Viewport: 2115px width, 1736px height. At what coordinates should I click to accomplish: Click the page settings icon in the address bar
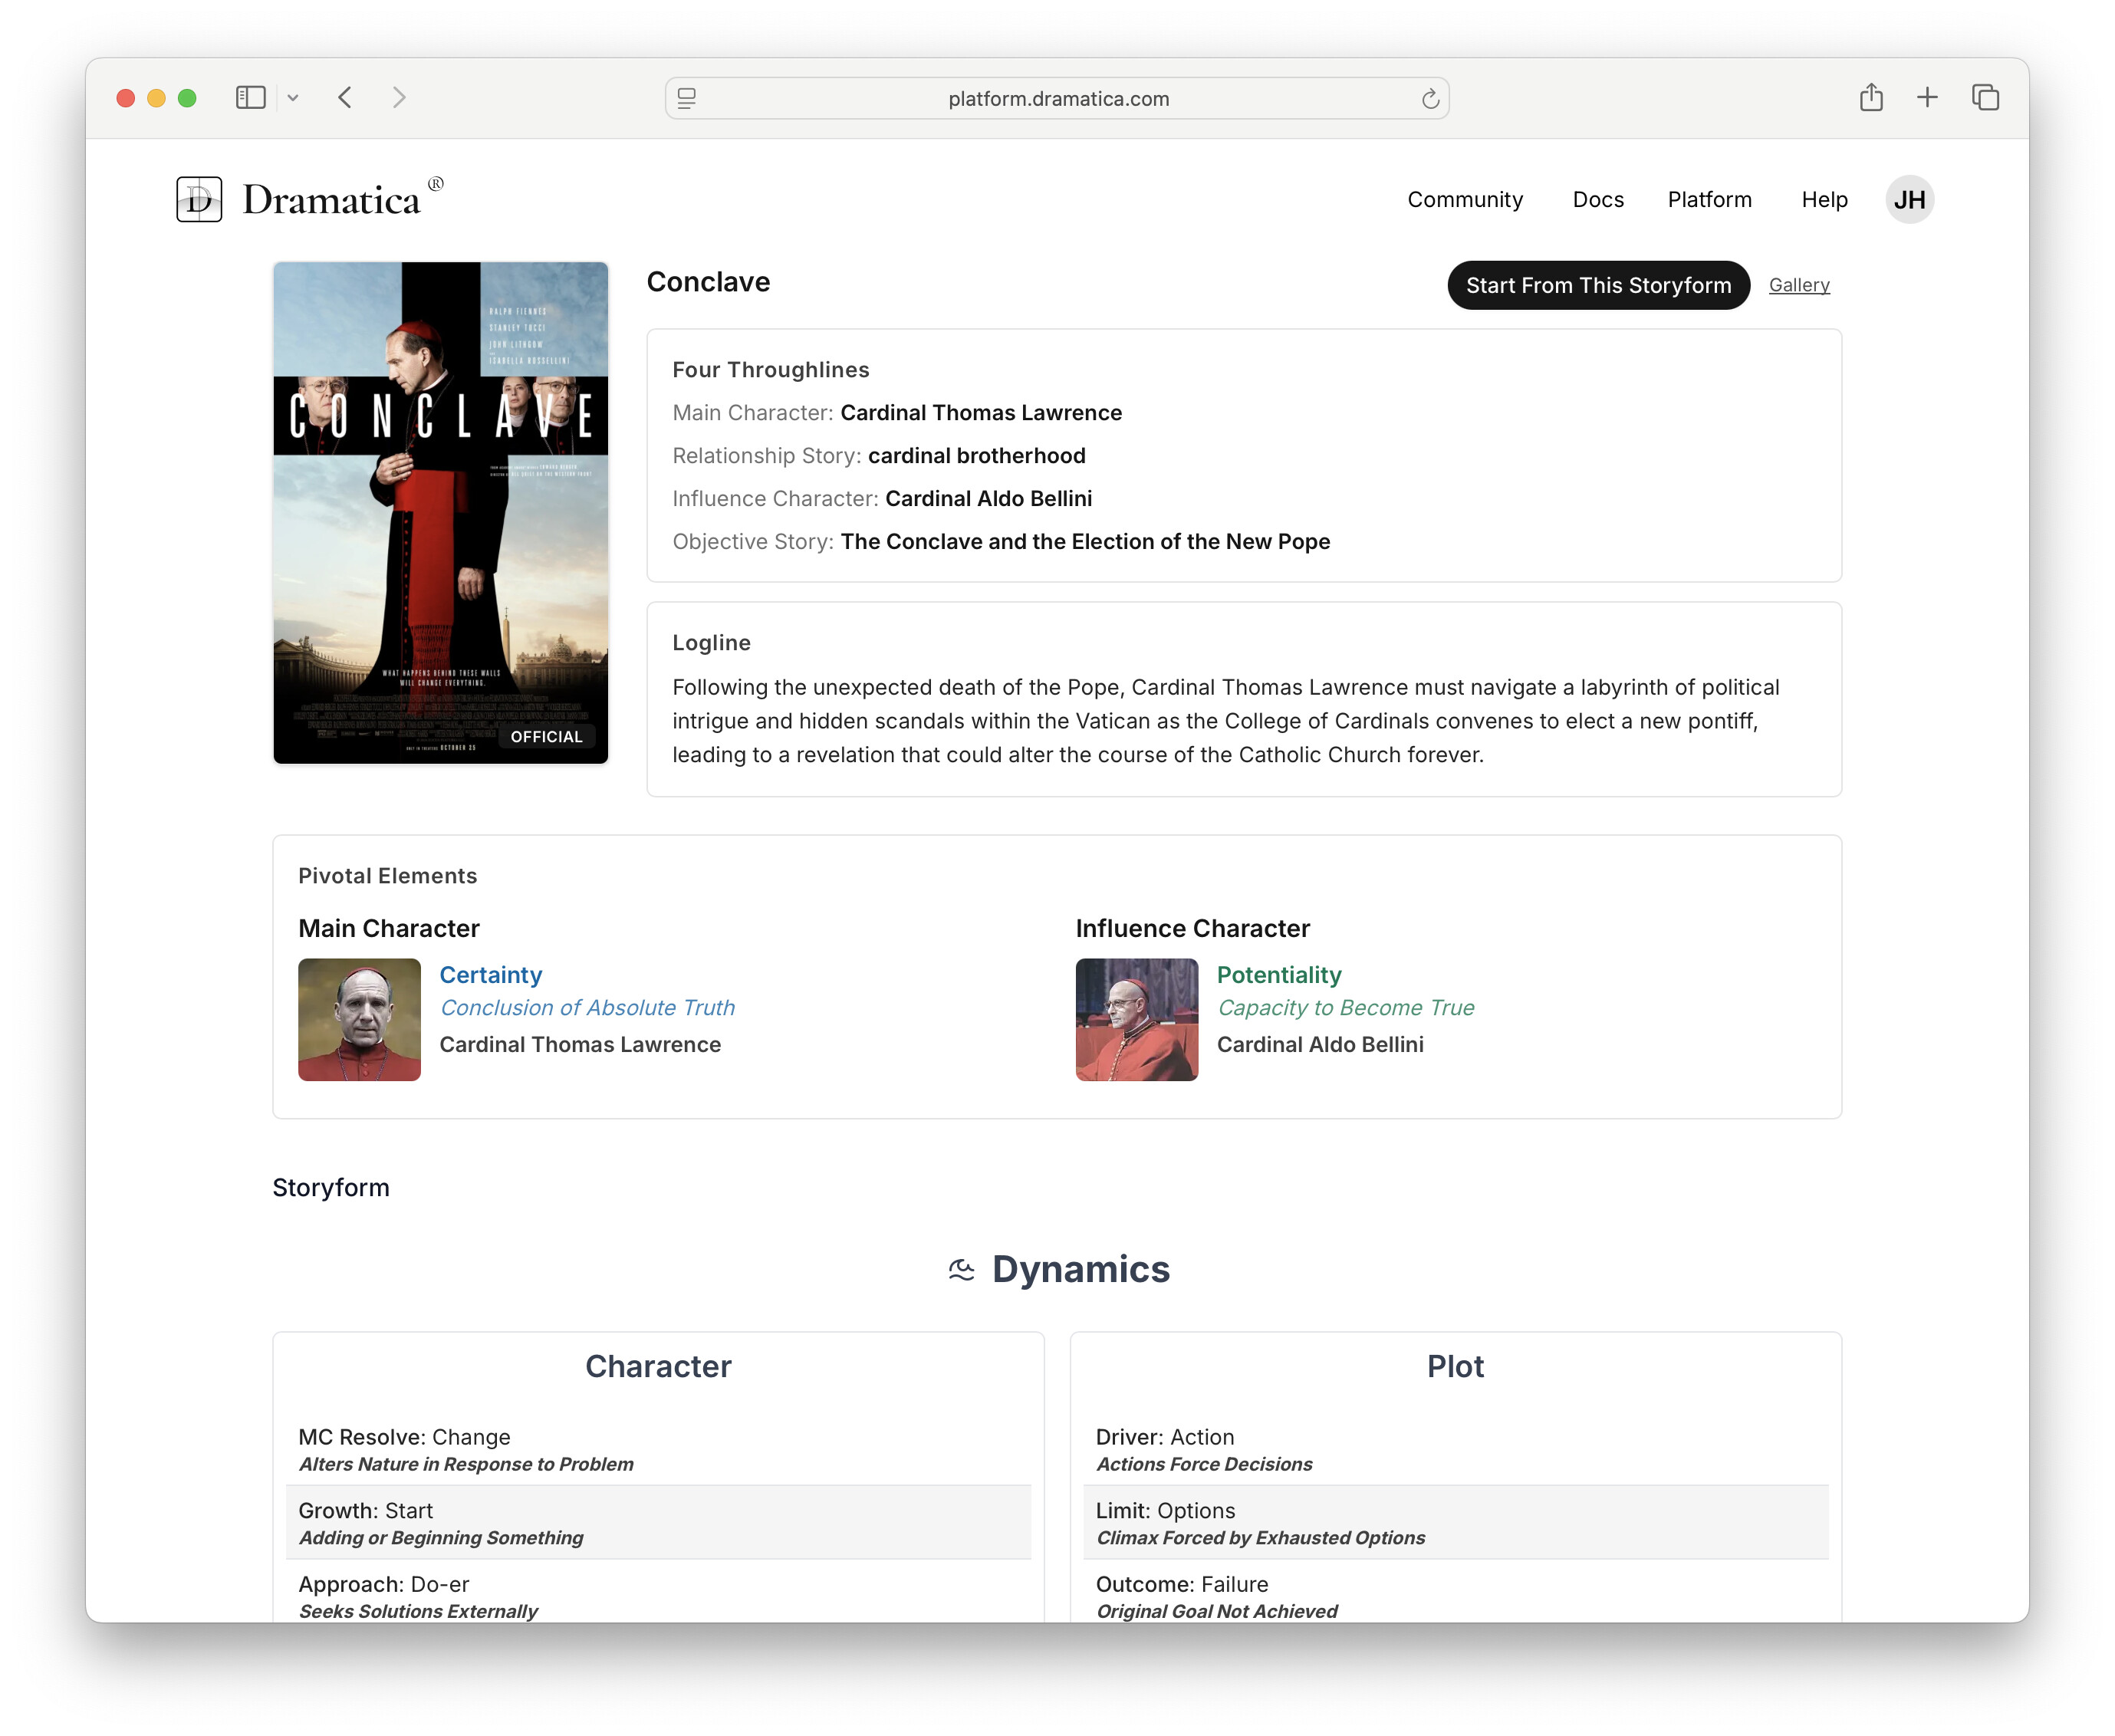coord(687,98)
